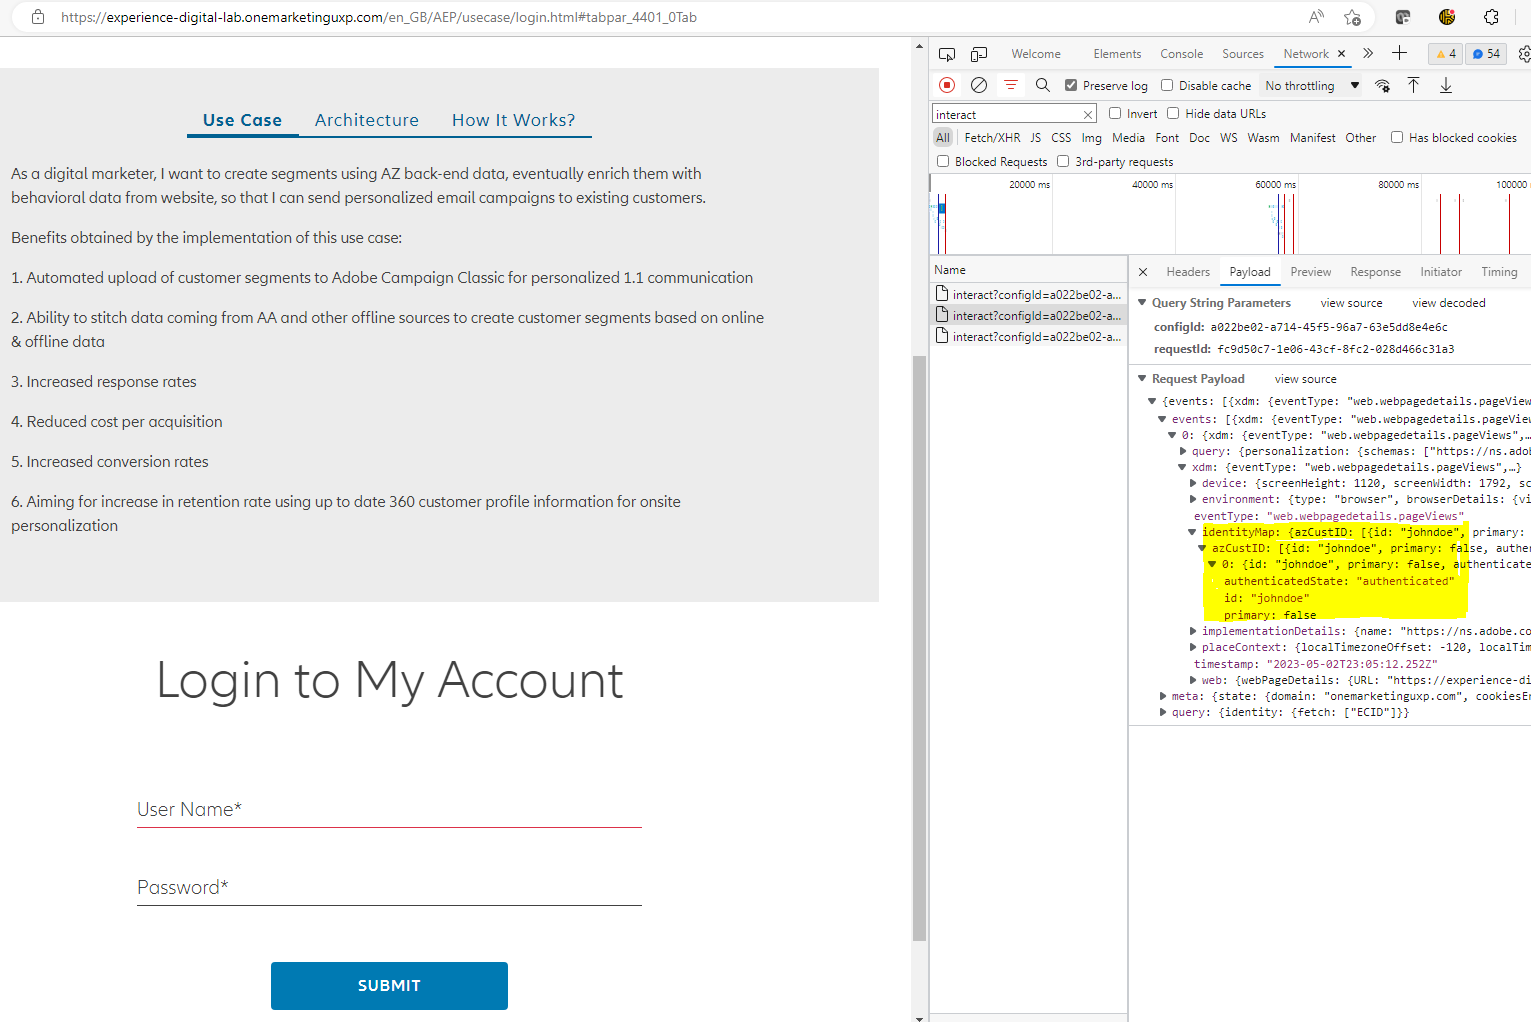Show more DevTools tabs chevron
Screen dimensions: 1531x1022
pyautogui.click(x=1368, y=54)
